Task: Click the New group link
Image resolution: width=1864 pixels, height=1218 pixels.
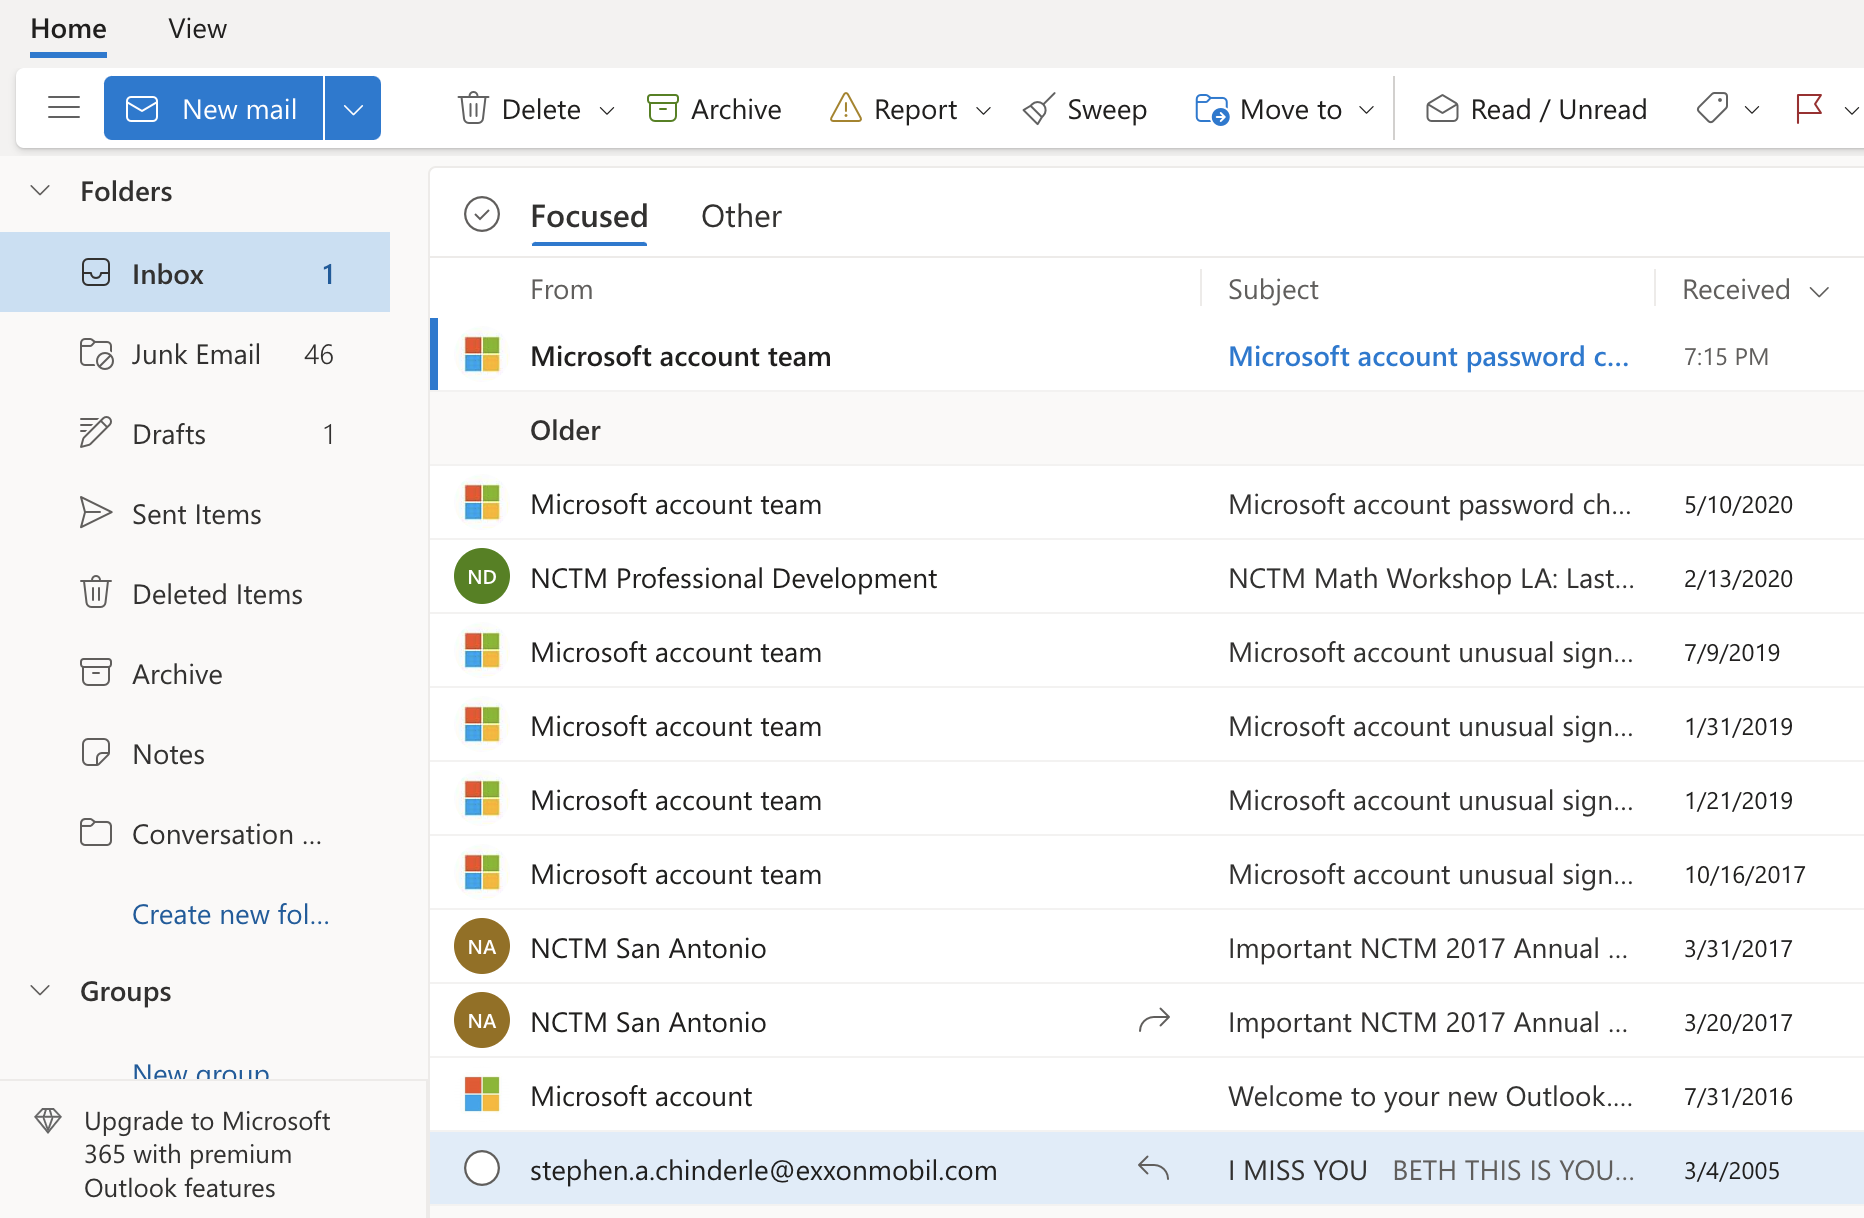Action: point(201,1070)
